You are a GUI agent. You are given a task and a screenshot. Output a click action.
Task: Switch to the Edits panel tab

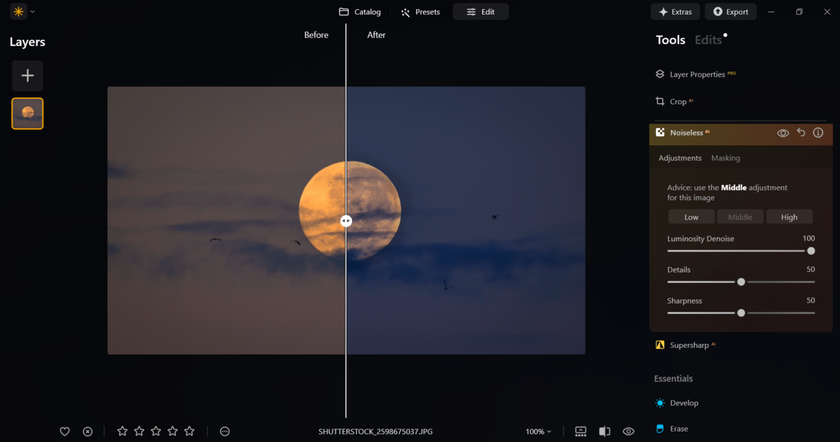tap(708, 40)
